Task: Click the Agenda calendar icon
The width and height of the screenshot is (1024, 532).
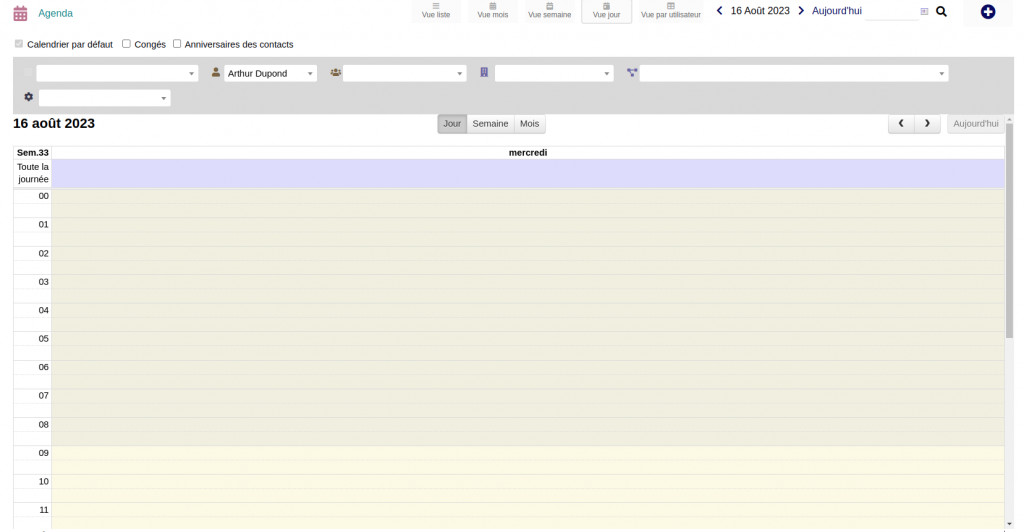Action: click(x=20, y=13)
